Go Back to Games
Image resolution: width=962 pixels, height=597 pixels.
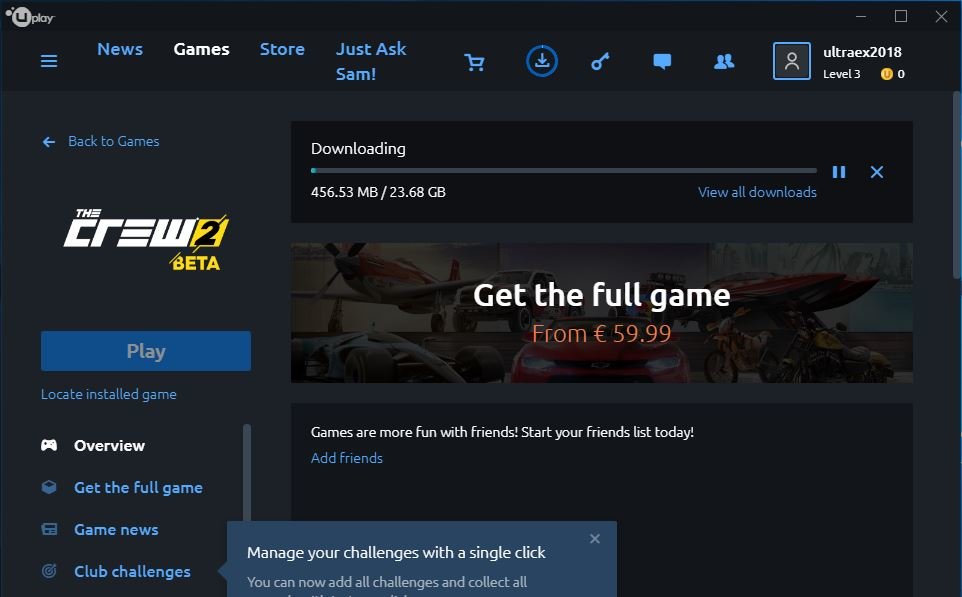point(114,141)
